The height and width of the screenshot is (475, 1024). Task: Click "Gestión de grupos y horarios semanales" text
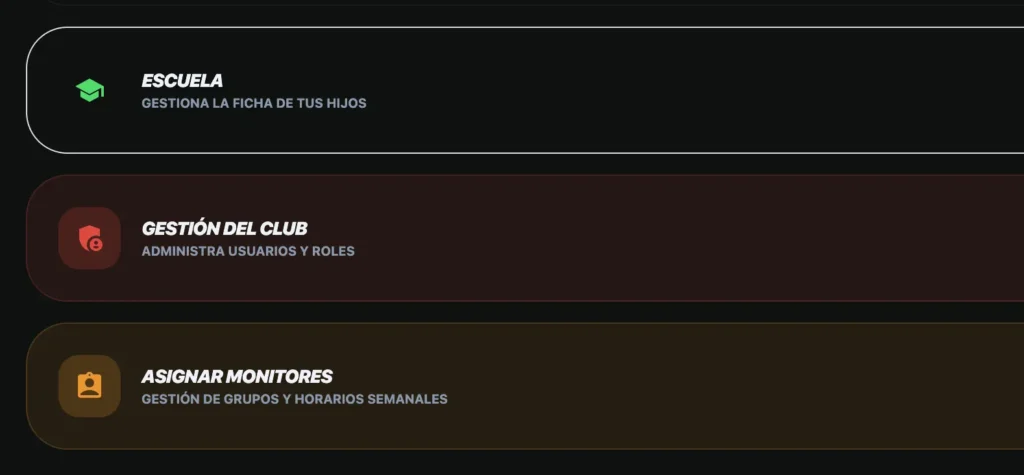[294, 399]
